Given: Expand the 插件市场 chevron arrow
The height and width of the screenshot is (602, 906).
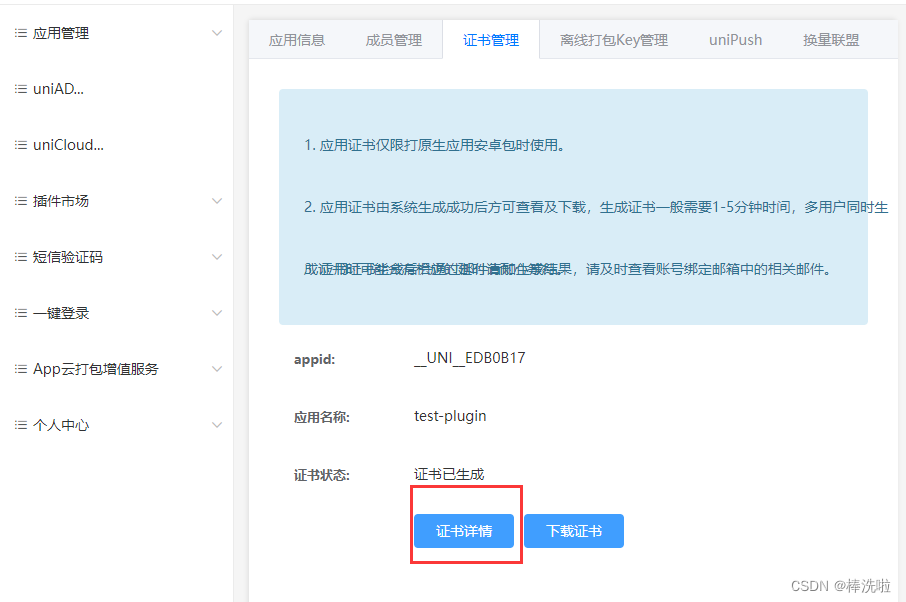Looking at the screenshot, I should tap(217, 201).
